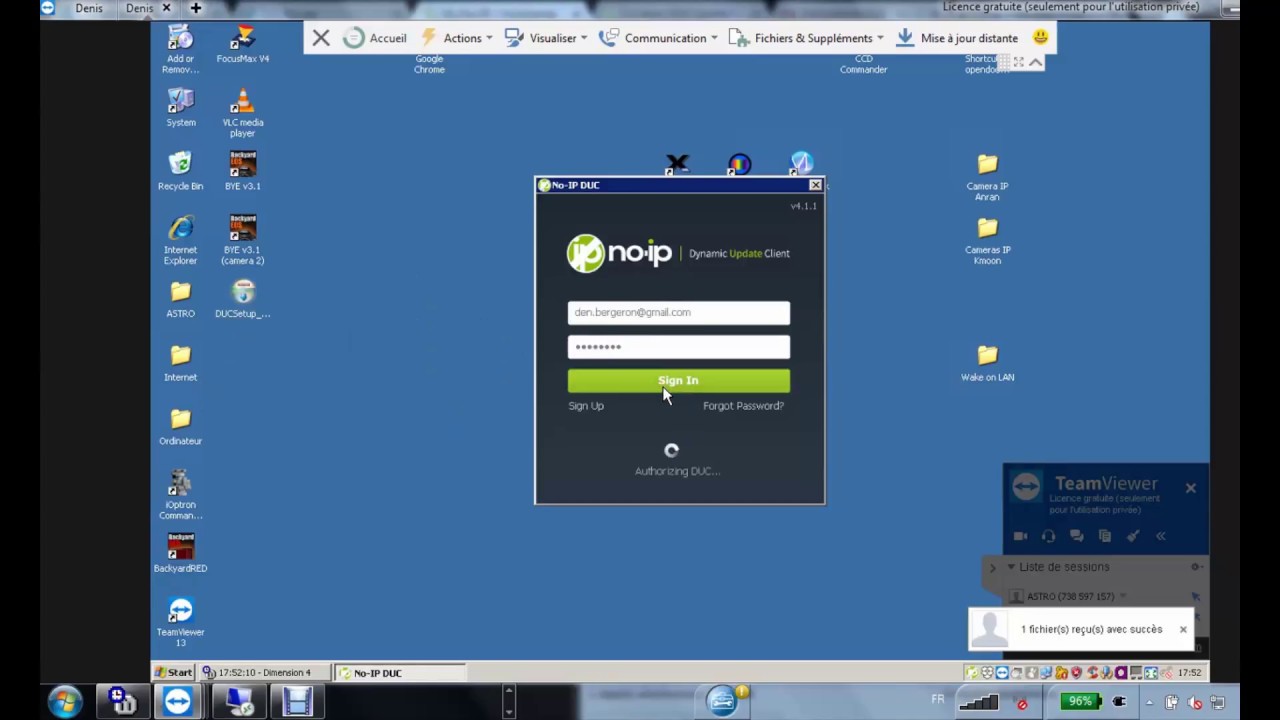
Task: Click the video camera icon in TeamViewer panel
Action: click(1020, 536)
